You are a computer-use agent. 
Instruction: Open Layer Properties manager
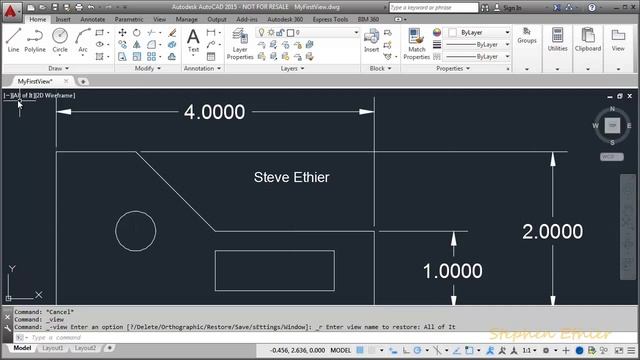tap(240, 44)
